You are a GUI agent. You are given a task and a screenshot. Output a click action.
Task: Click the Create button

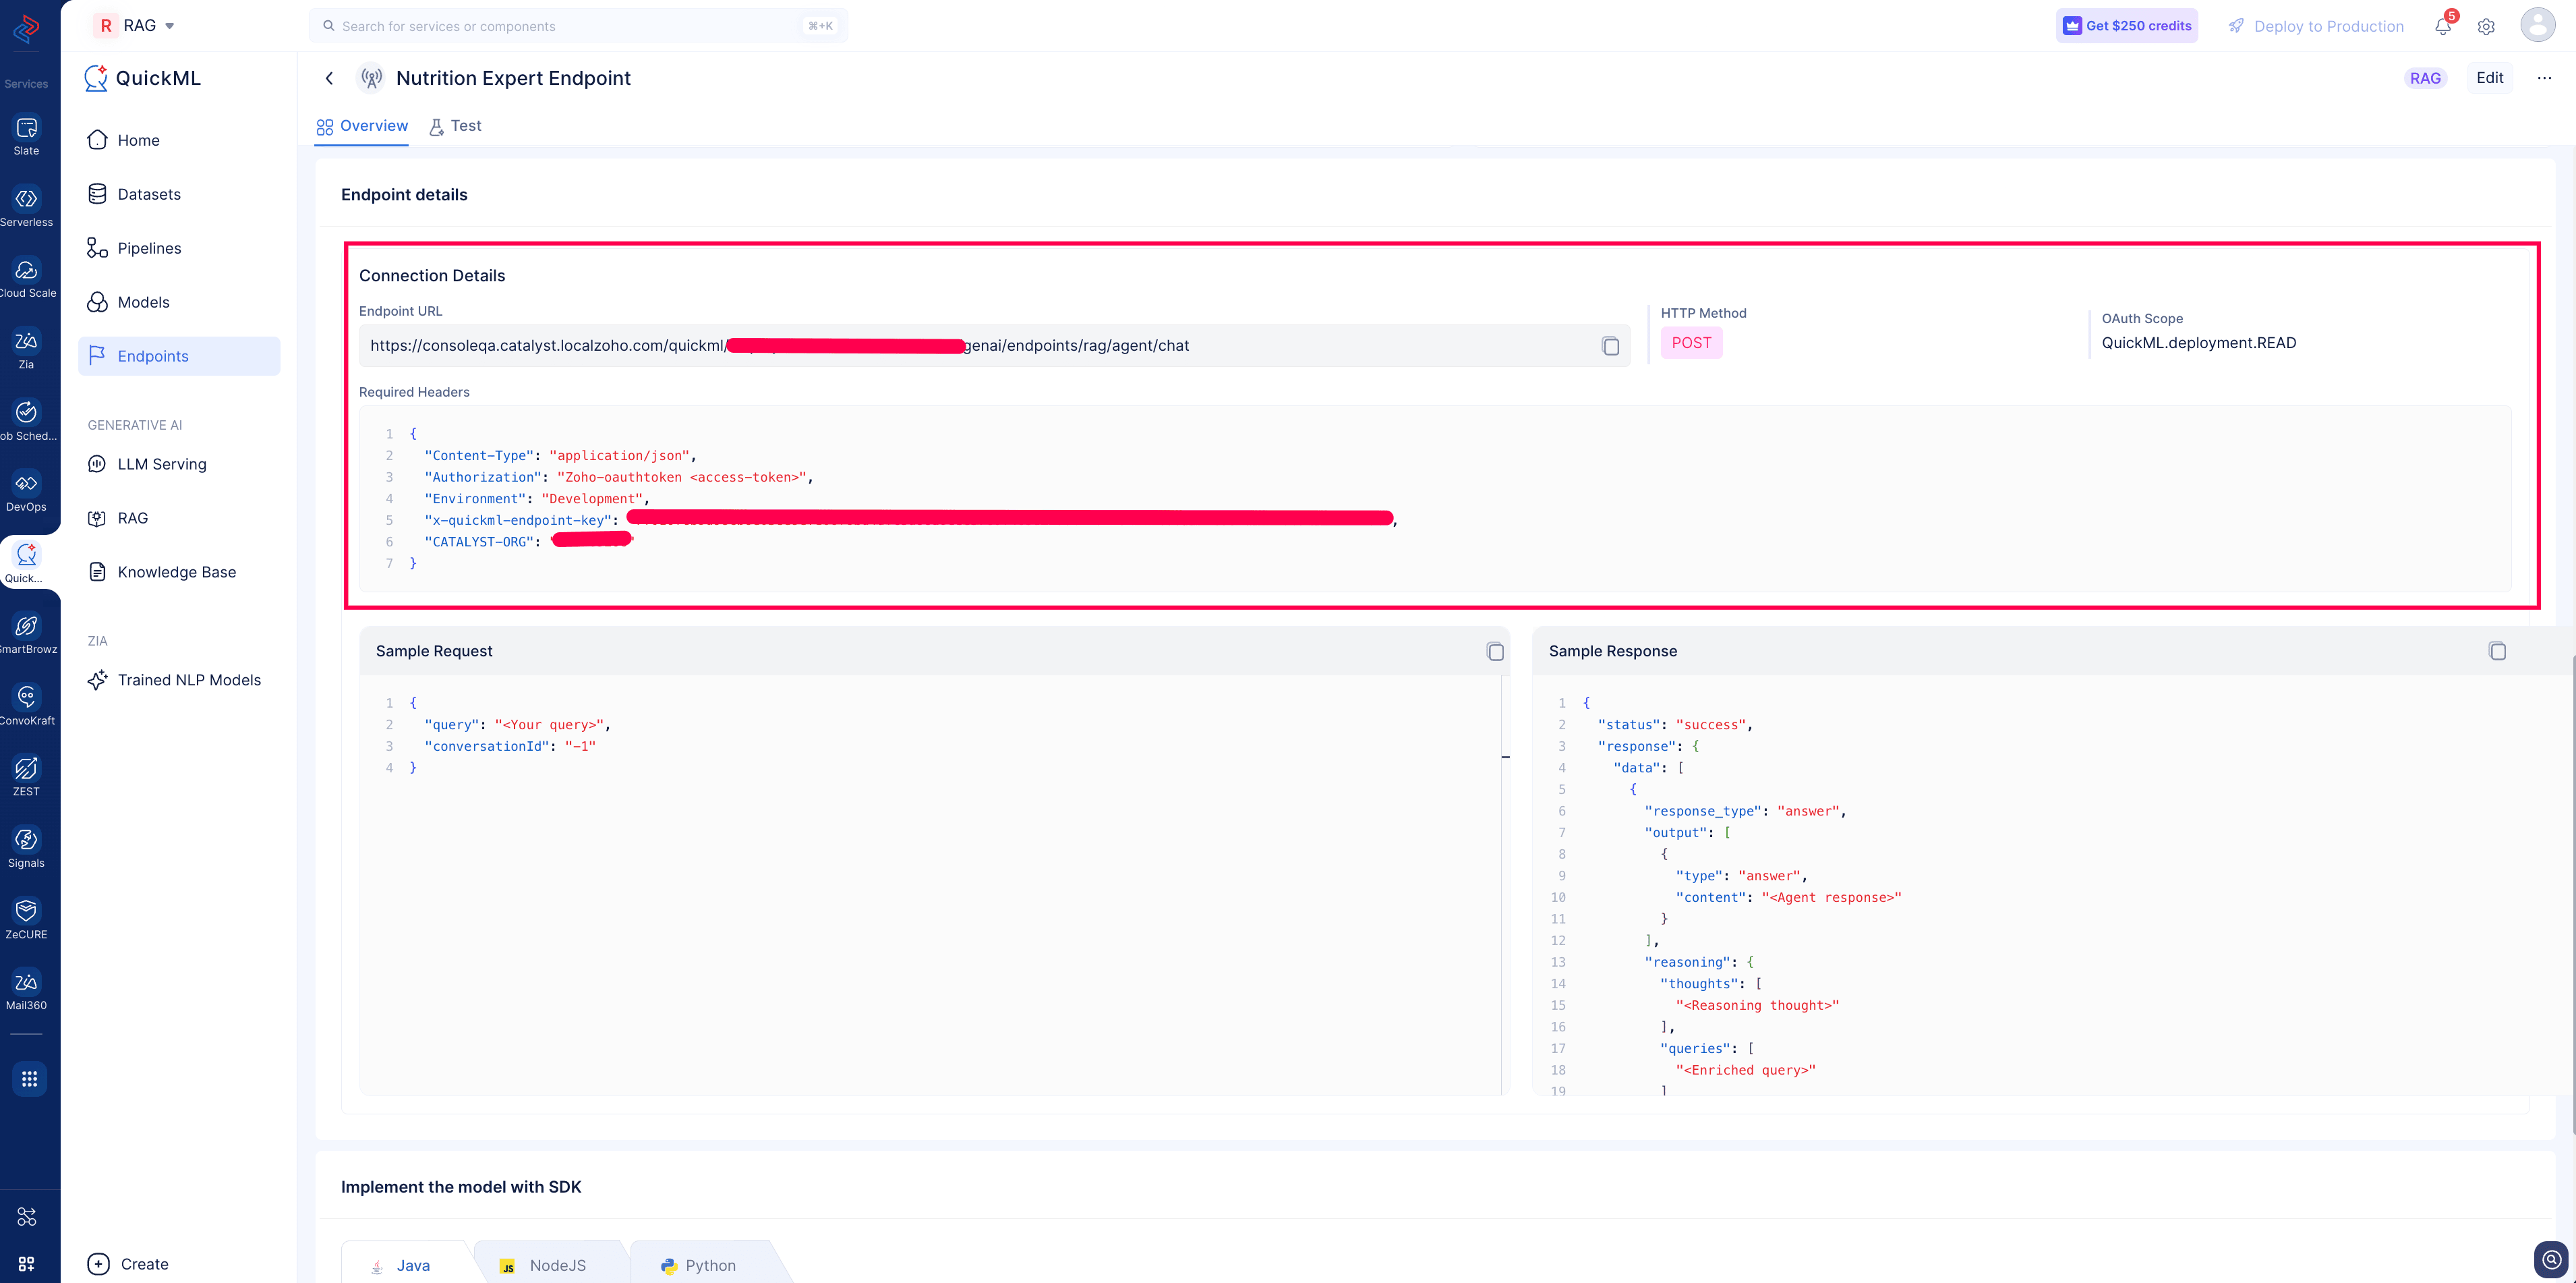(x=129, y=1264)
